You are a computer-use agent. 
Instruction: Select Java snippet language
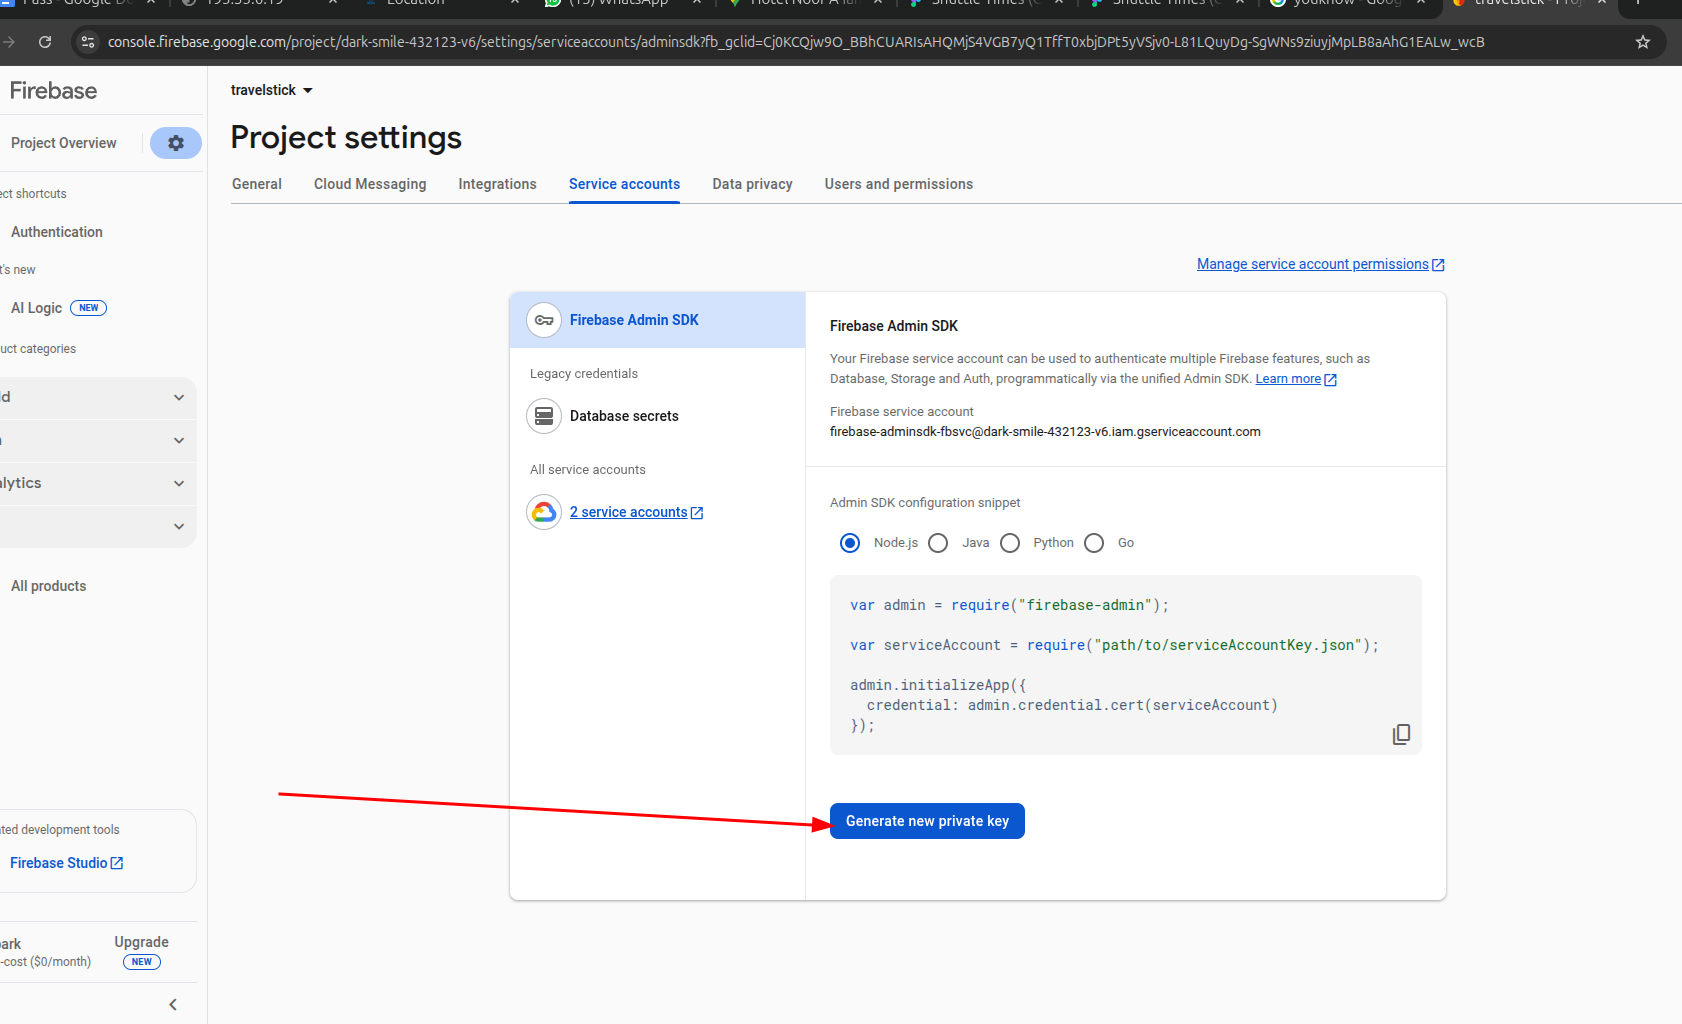pyautogui.click(x=938, y=543)
